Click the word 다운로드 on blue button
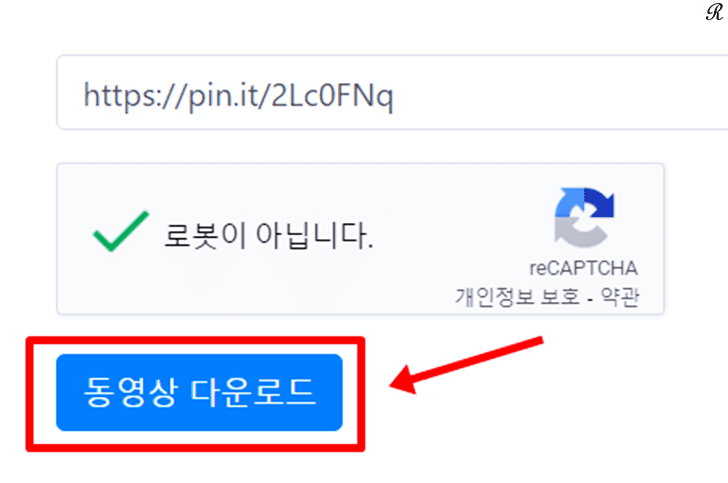 pyautogui.click(x=254, y=392)
